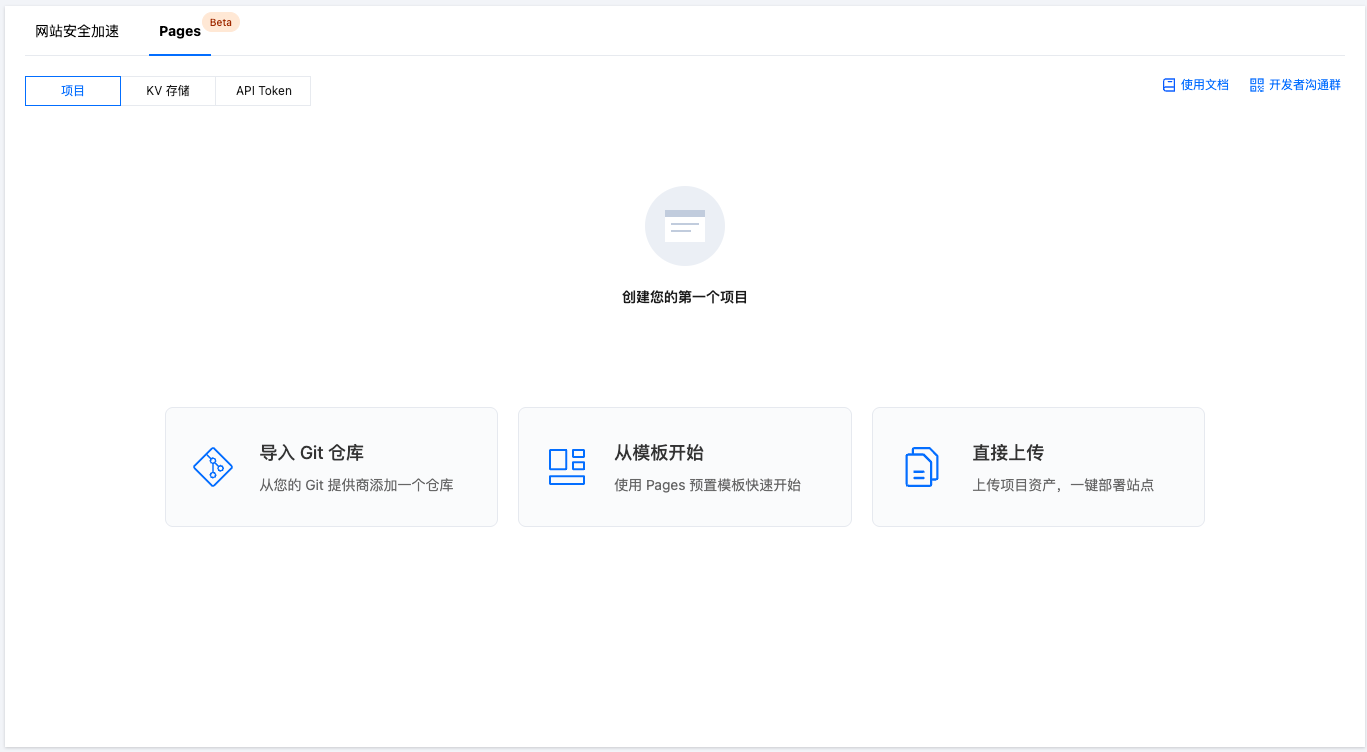This screenshot has height=752, width=1367.
Task: Click the QR code icon beside 开发者沟通群
Action: [1257, 85]
